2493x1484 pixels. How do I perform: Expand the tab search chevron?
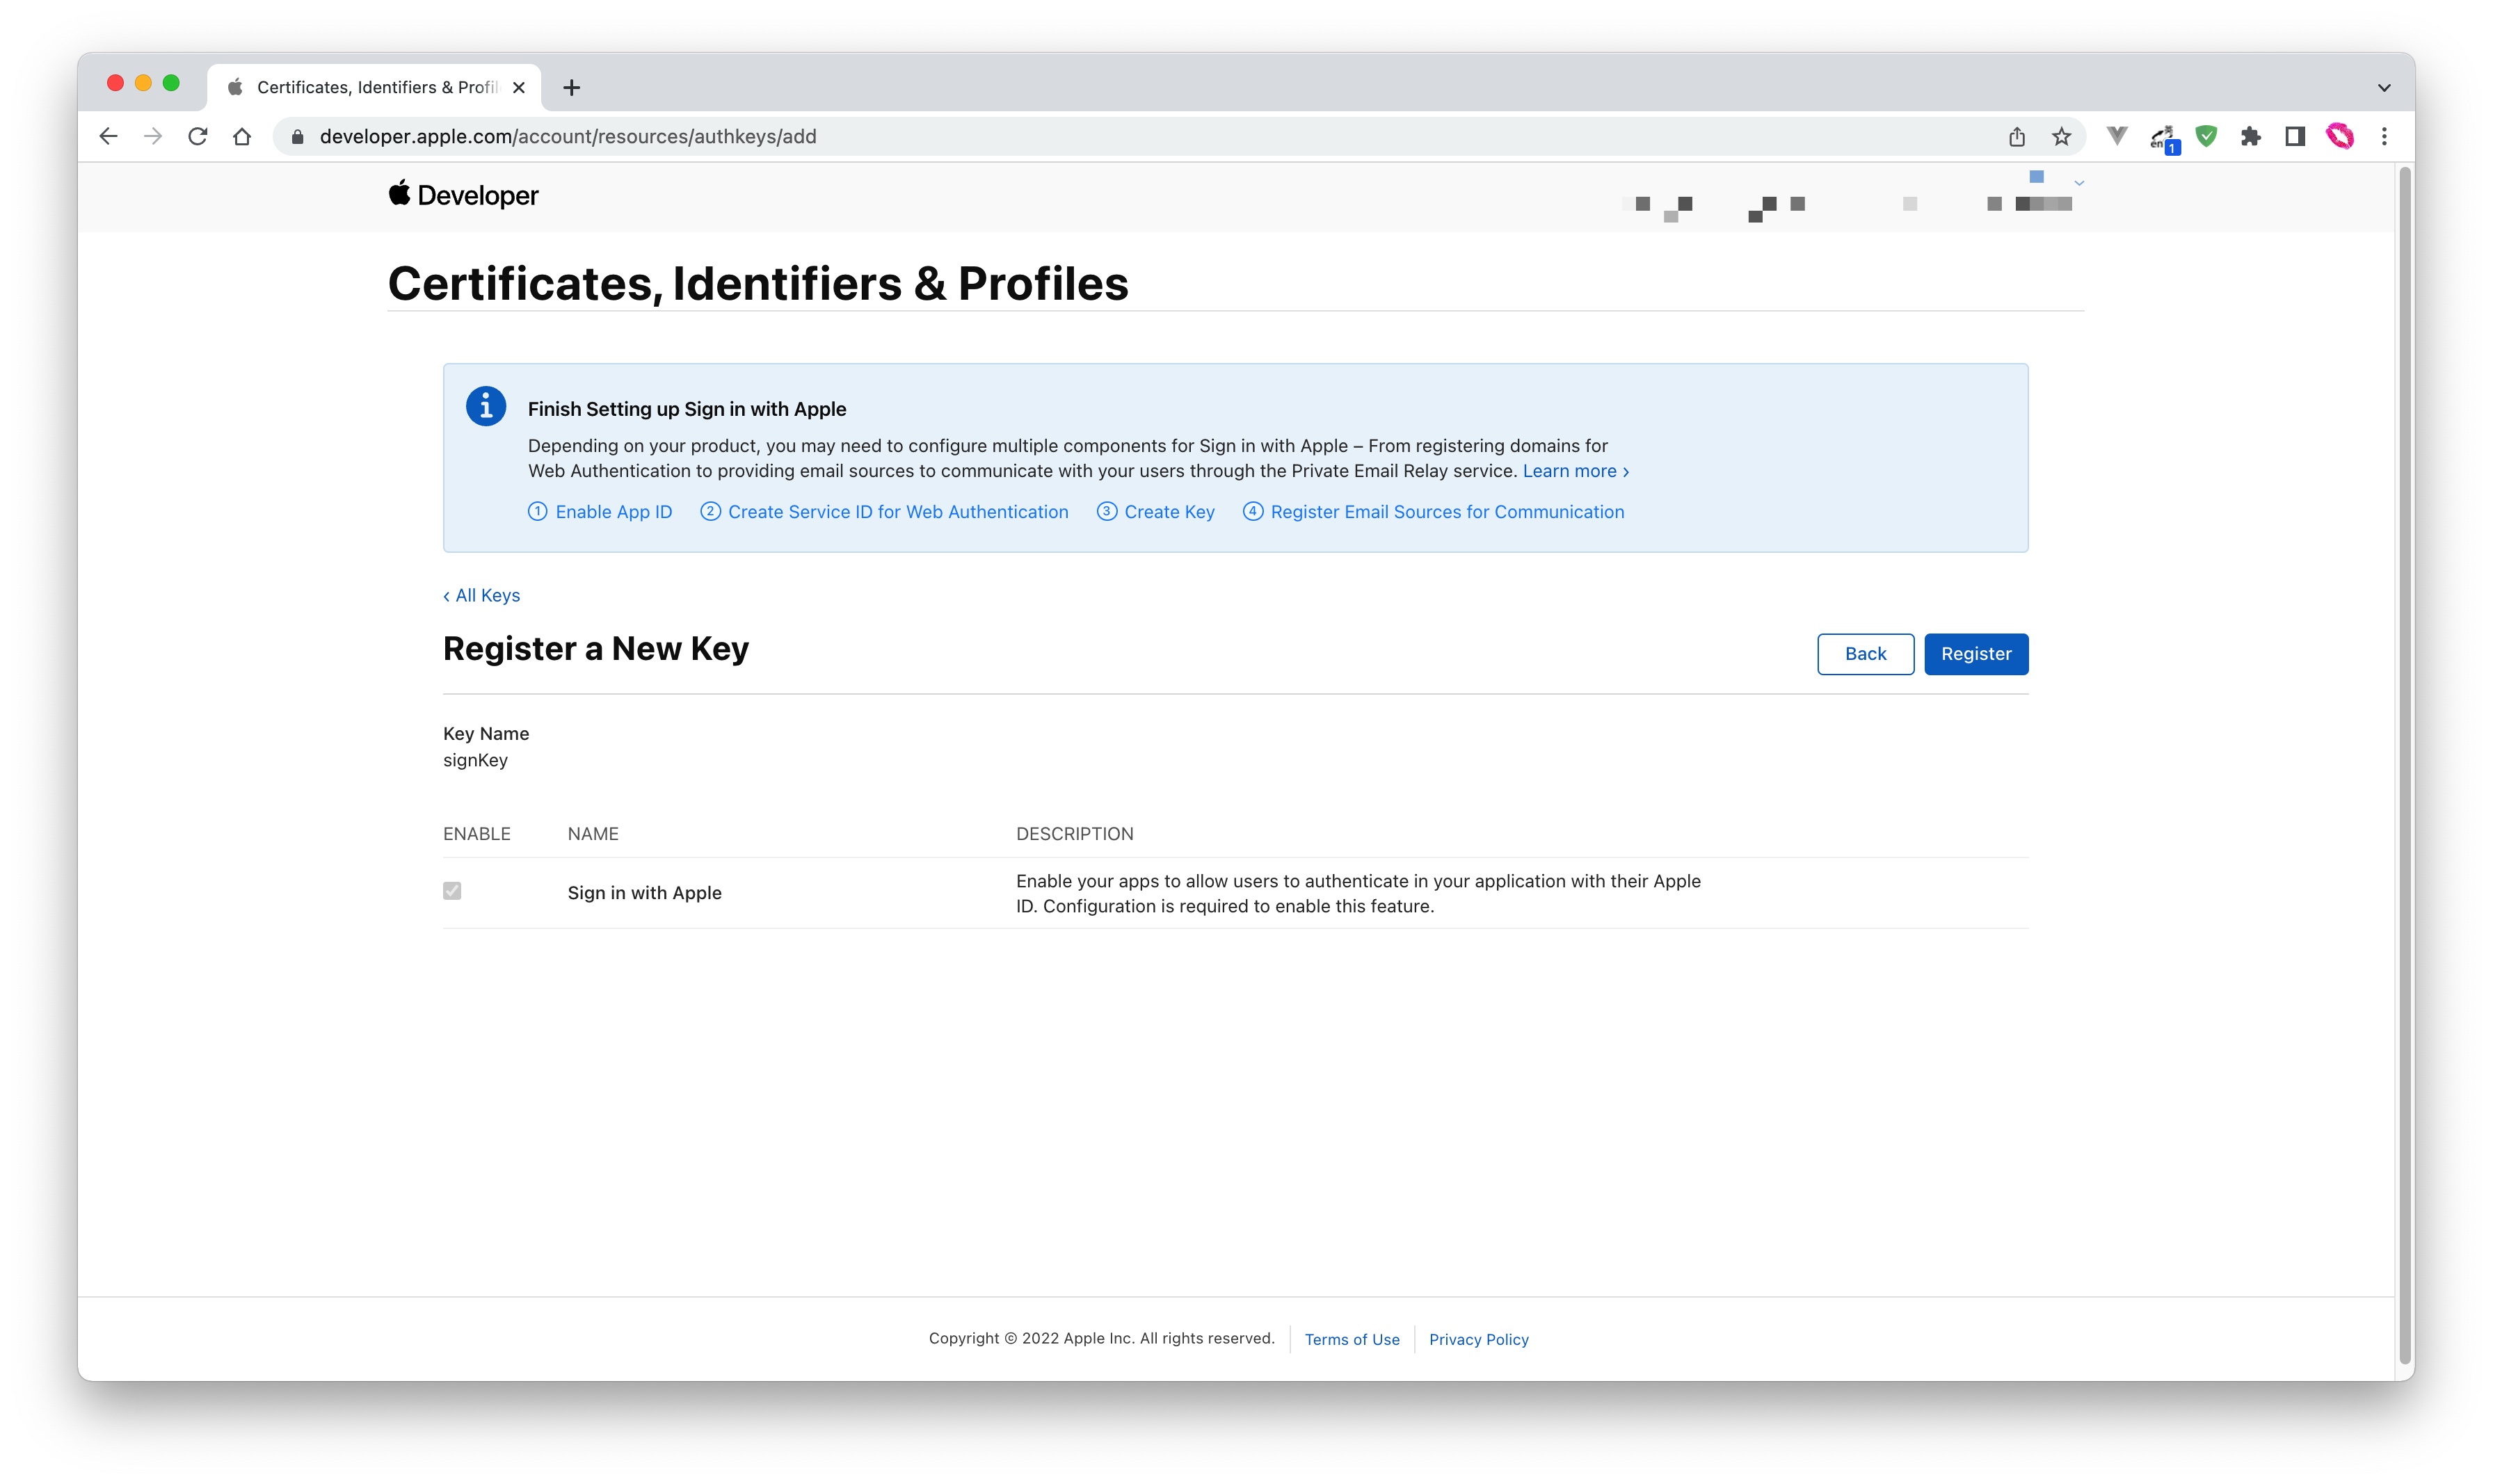coord(2383,88)
